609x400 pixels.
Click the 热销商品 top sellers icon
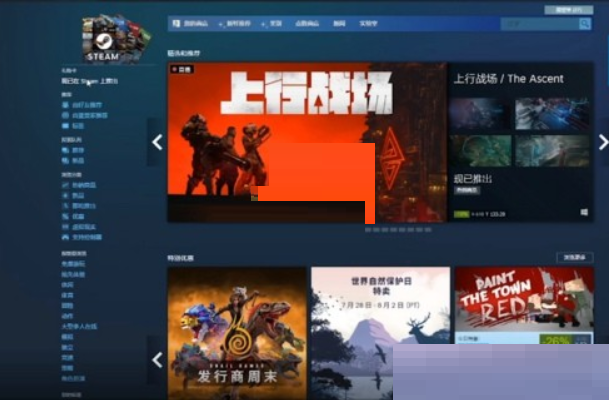point(65,185)
